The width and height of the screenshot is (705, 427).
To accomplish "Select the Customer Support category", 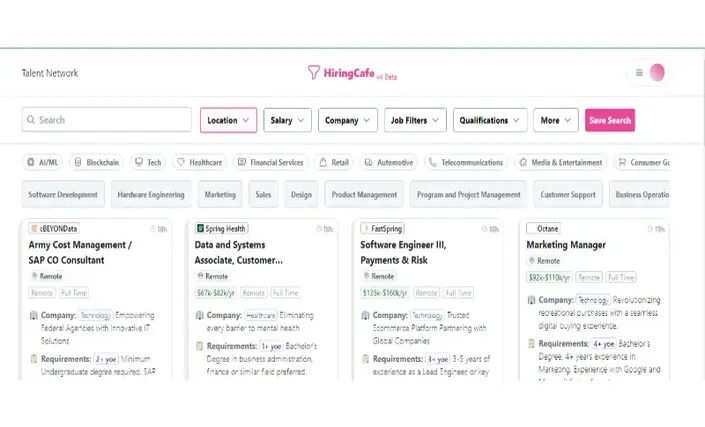I will 568,194.
